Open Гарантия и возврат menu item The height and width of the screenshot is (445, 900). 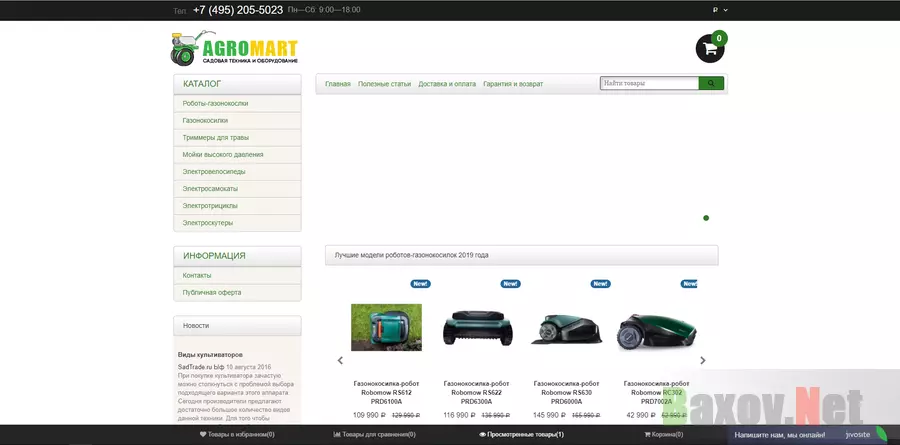point(513,84)
